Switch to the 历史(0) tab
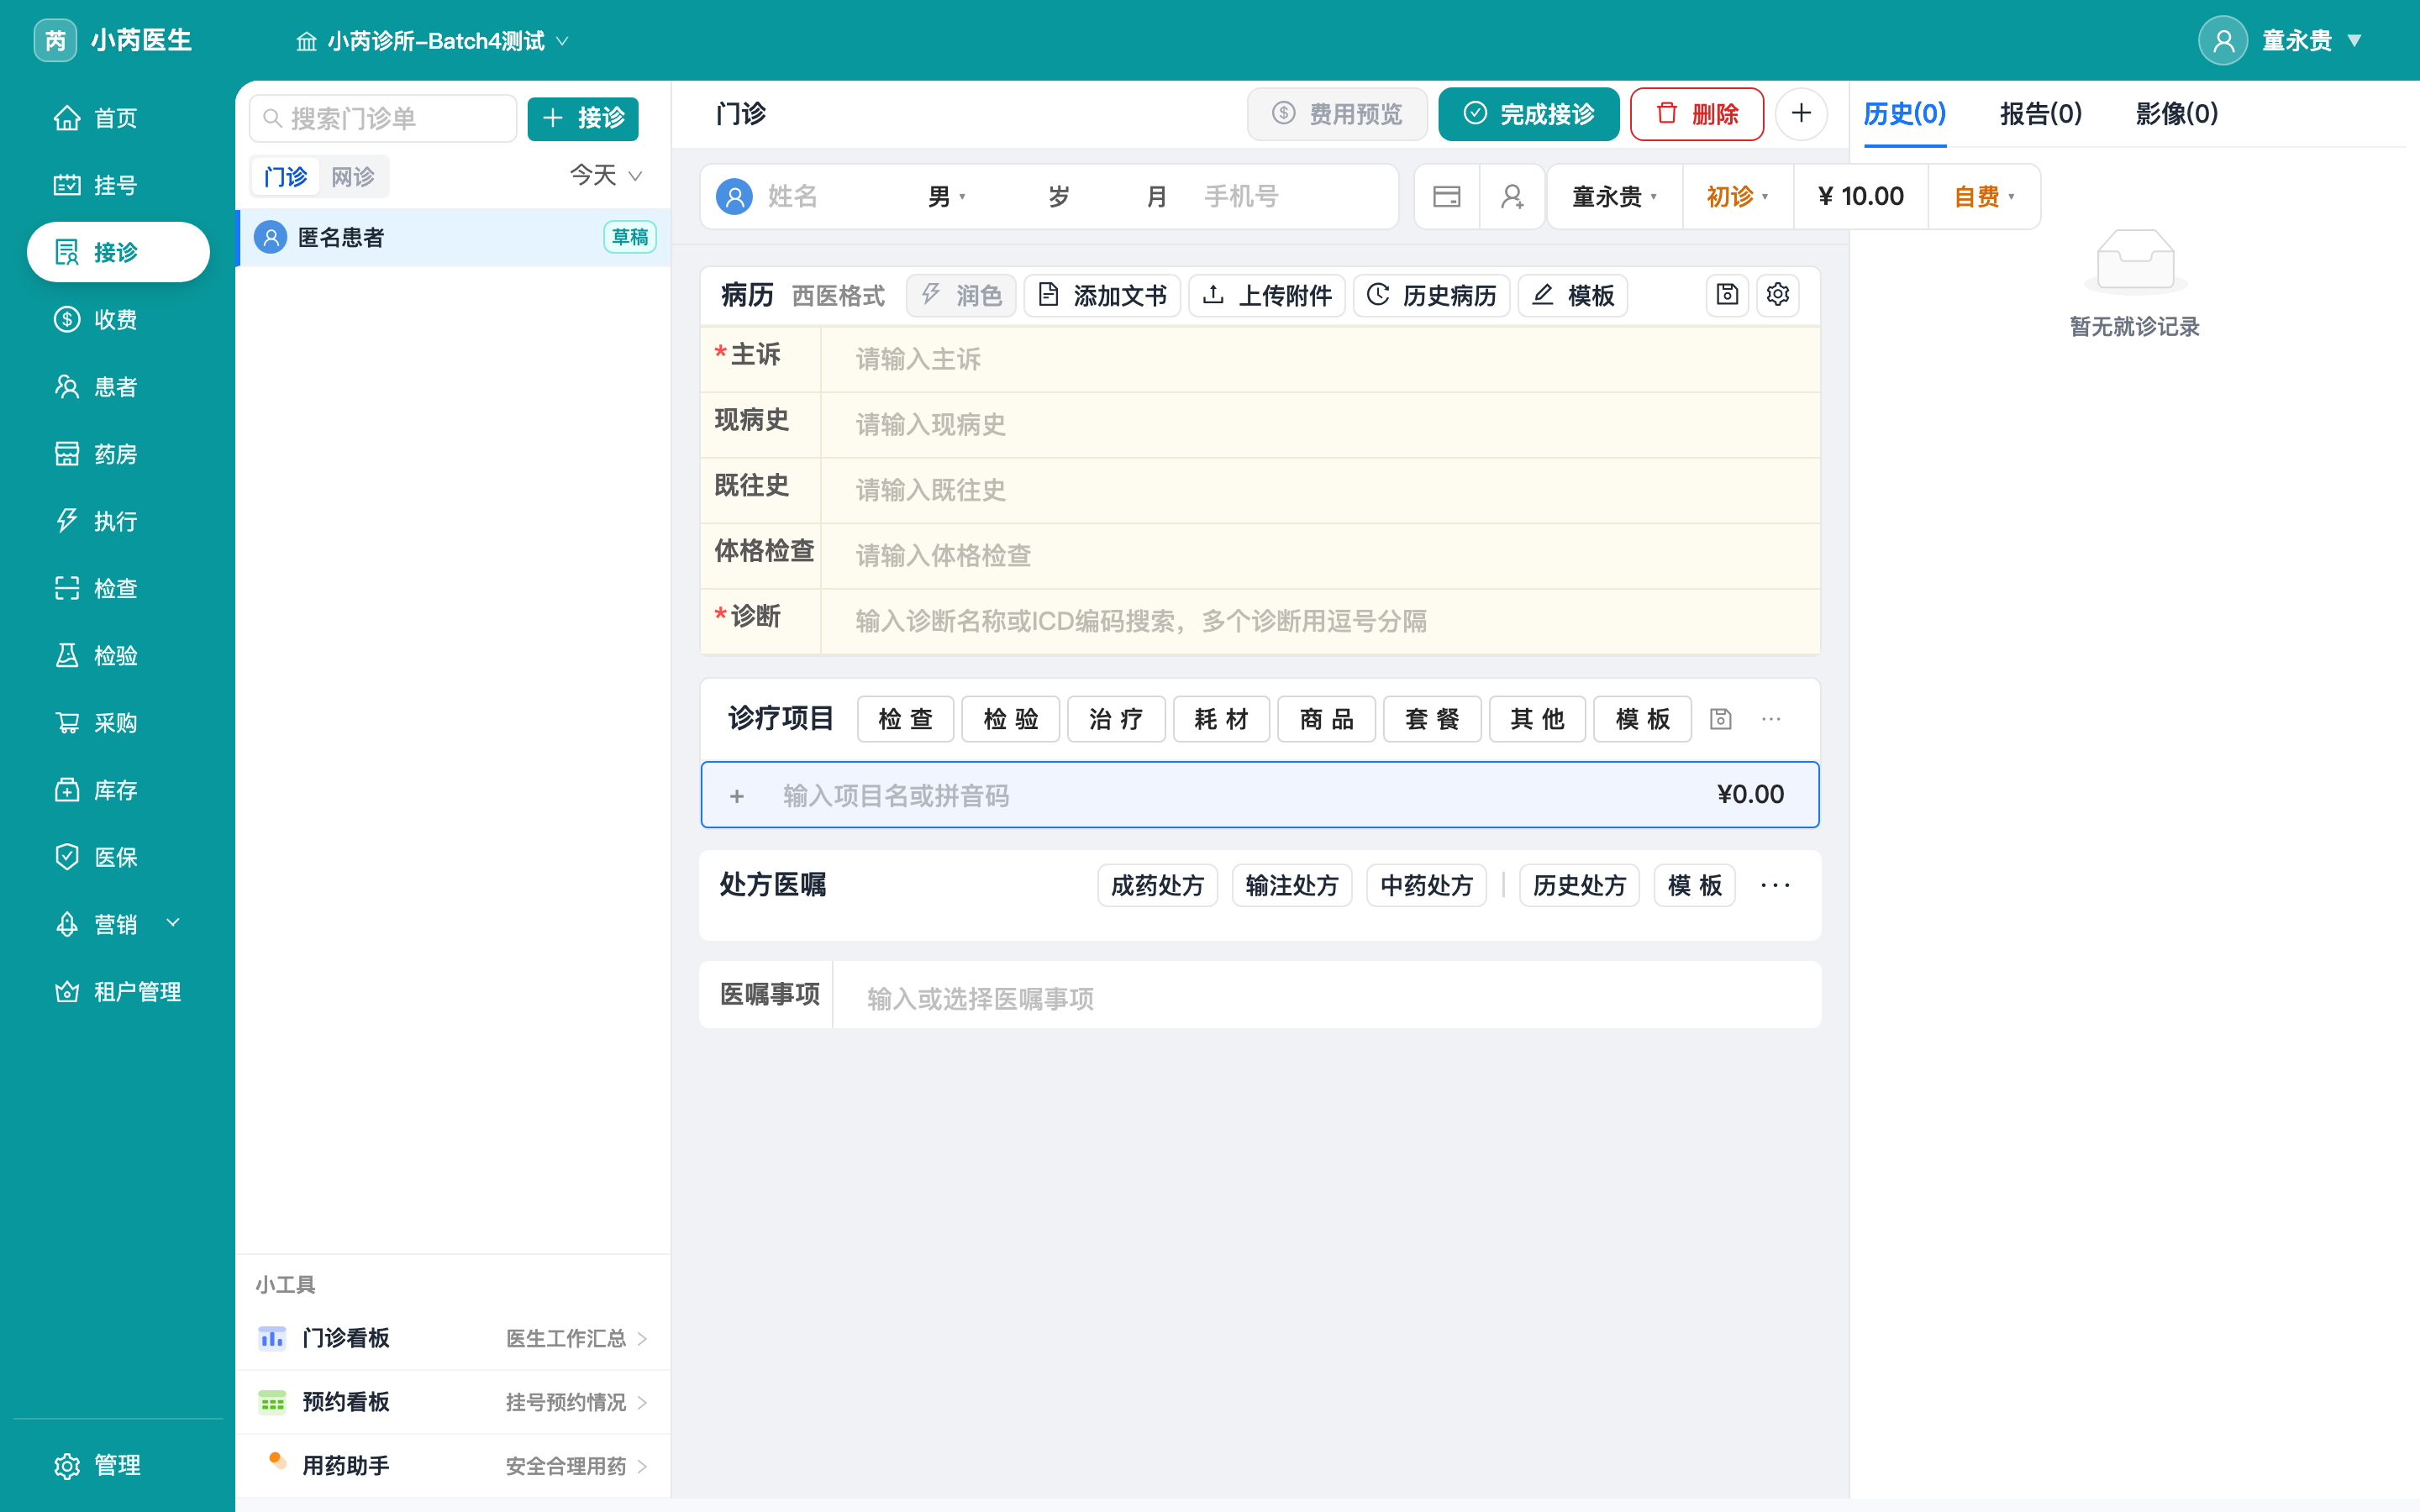This screenshot has height=1512, width=2420. tap(1904, 114)
